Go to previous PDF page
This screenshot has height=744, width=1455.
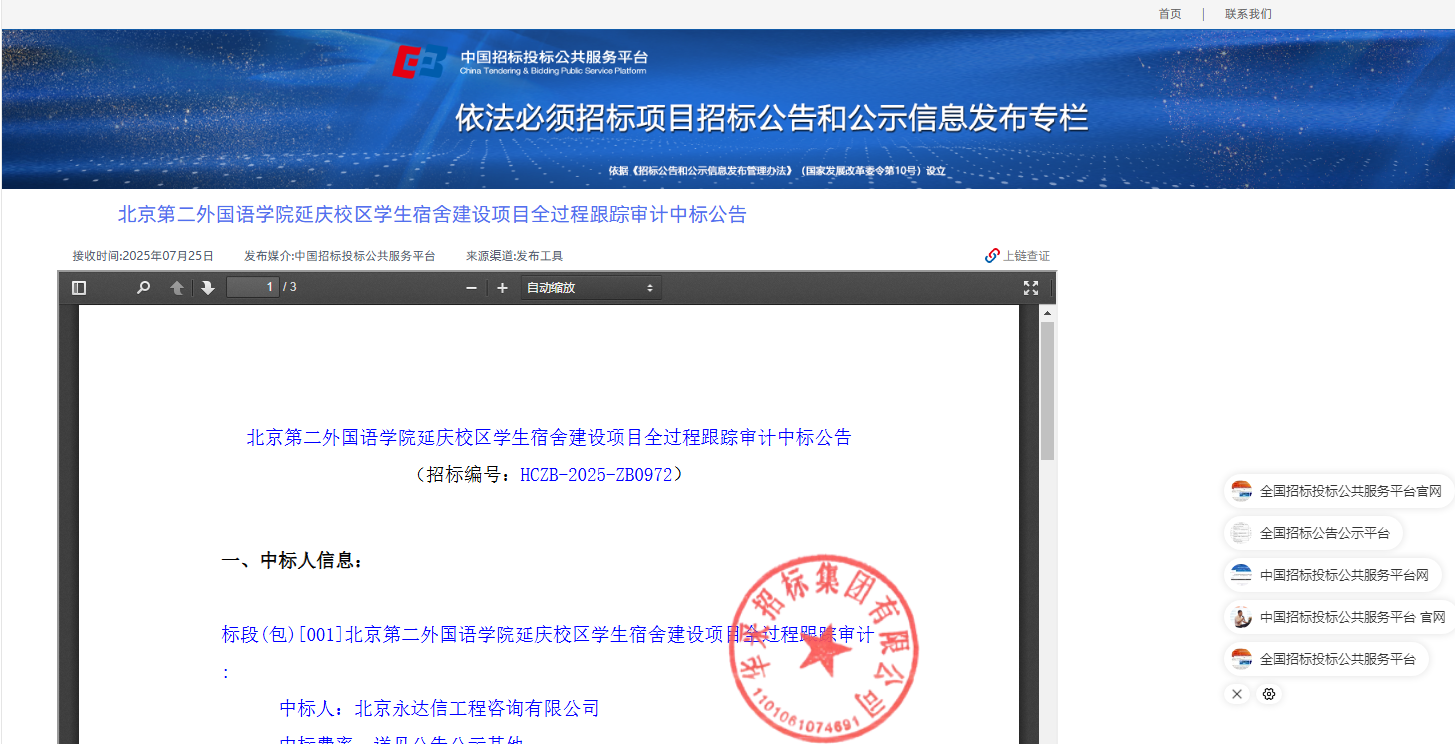pos(176,288)
